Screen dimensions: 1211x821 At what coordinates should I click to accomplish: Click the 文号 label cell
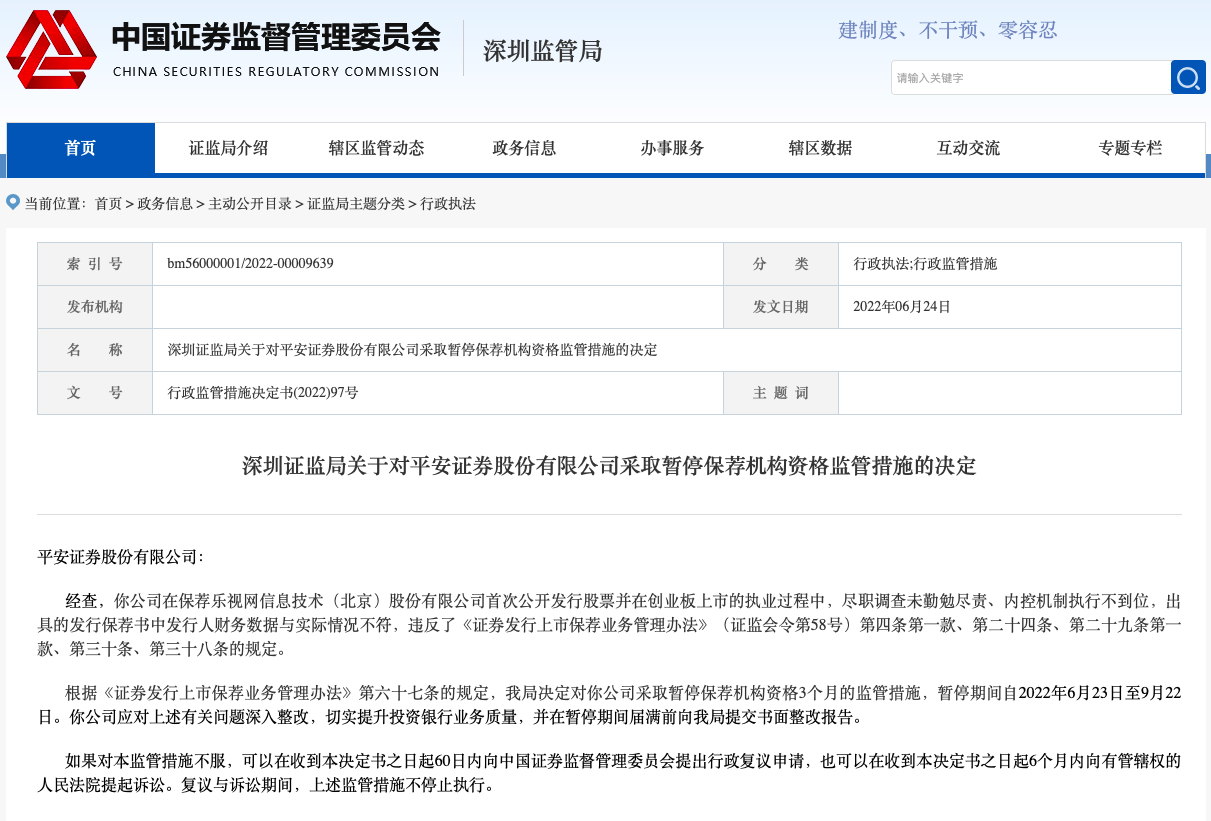coord(95,393)
